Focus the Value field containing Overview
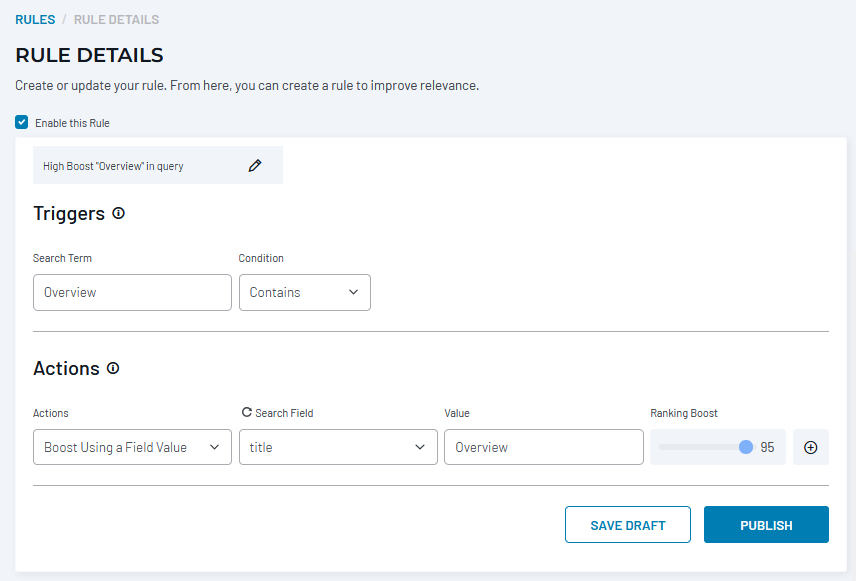856x581 pixels. click(544, 447)
